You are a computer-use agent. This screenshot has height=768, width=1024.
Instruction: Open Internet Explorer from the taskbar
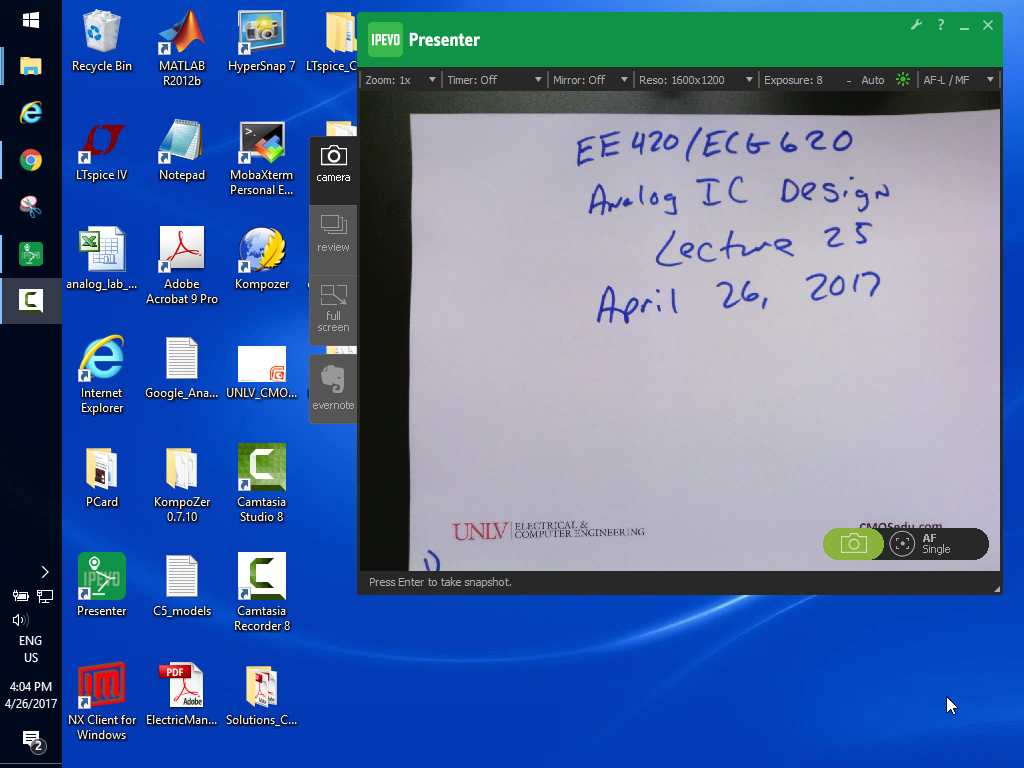(31, 113)
